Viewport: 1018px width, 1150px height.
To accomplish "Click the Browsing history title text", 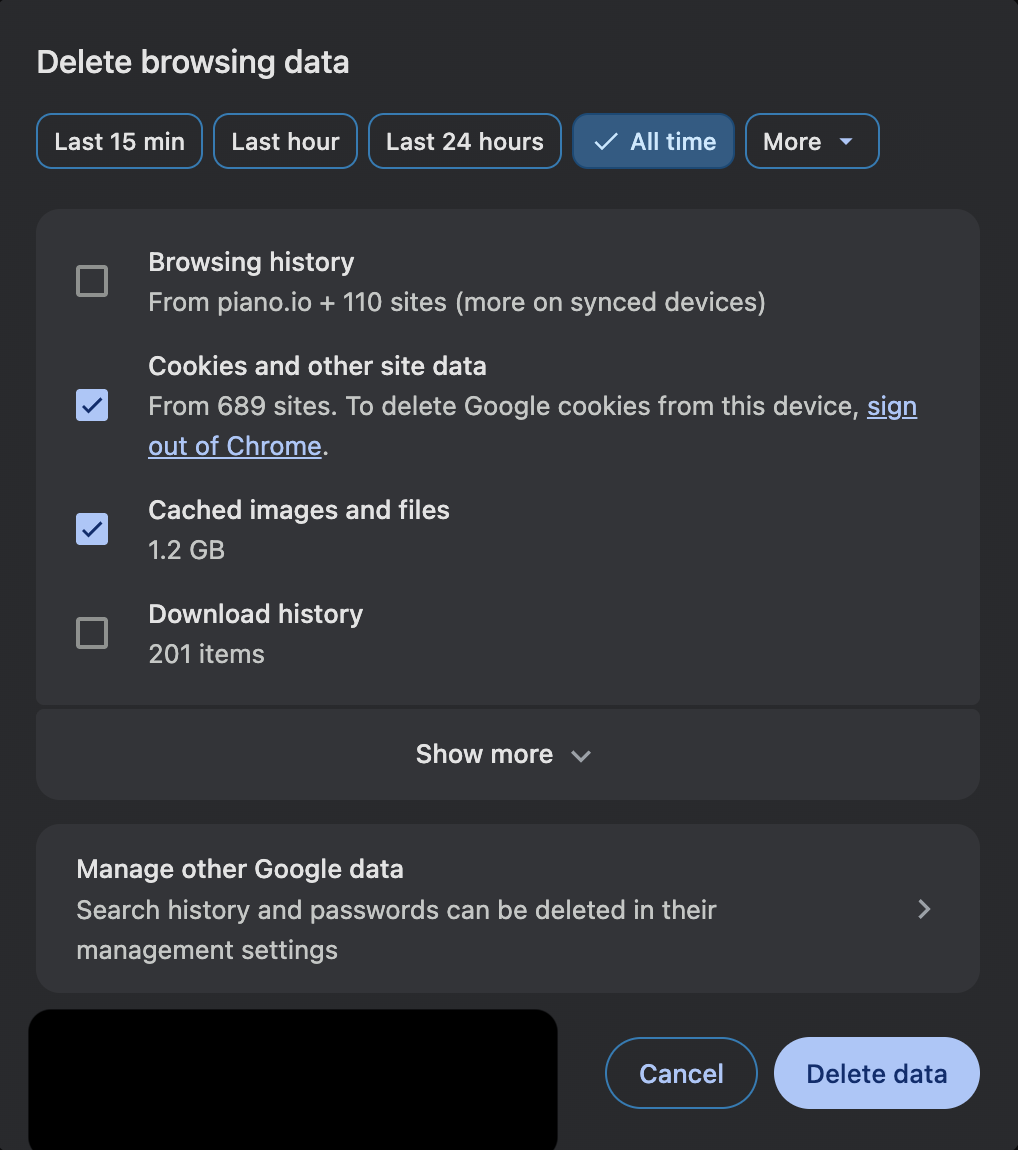I will pos(251,262).
